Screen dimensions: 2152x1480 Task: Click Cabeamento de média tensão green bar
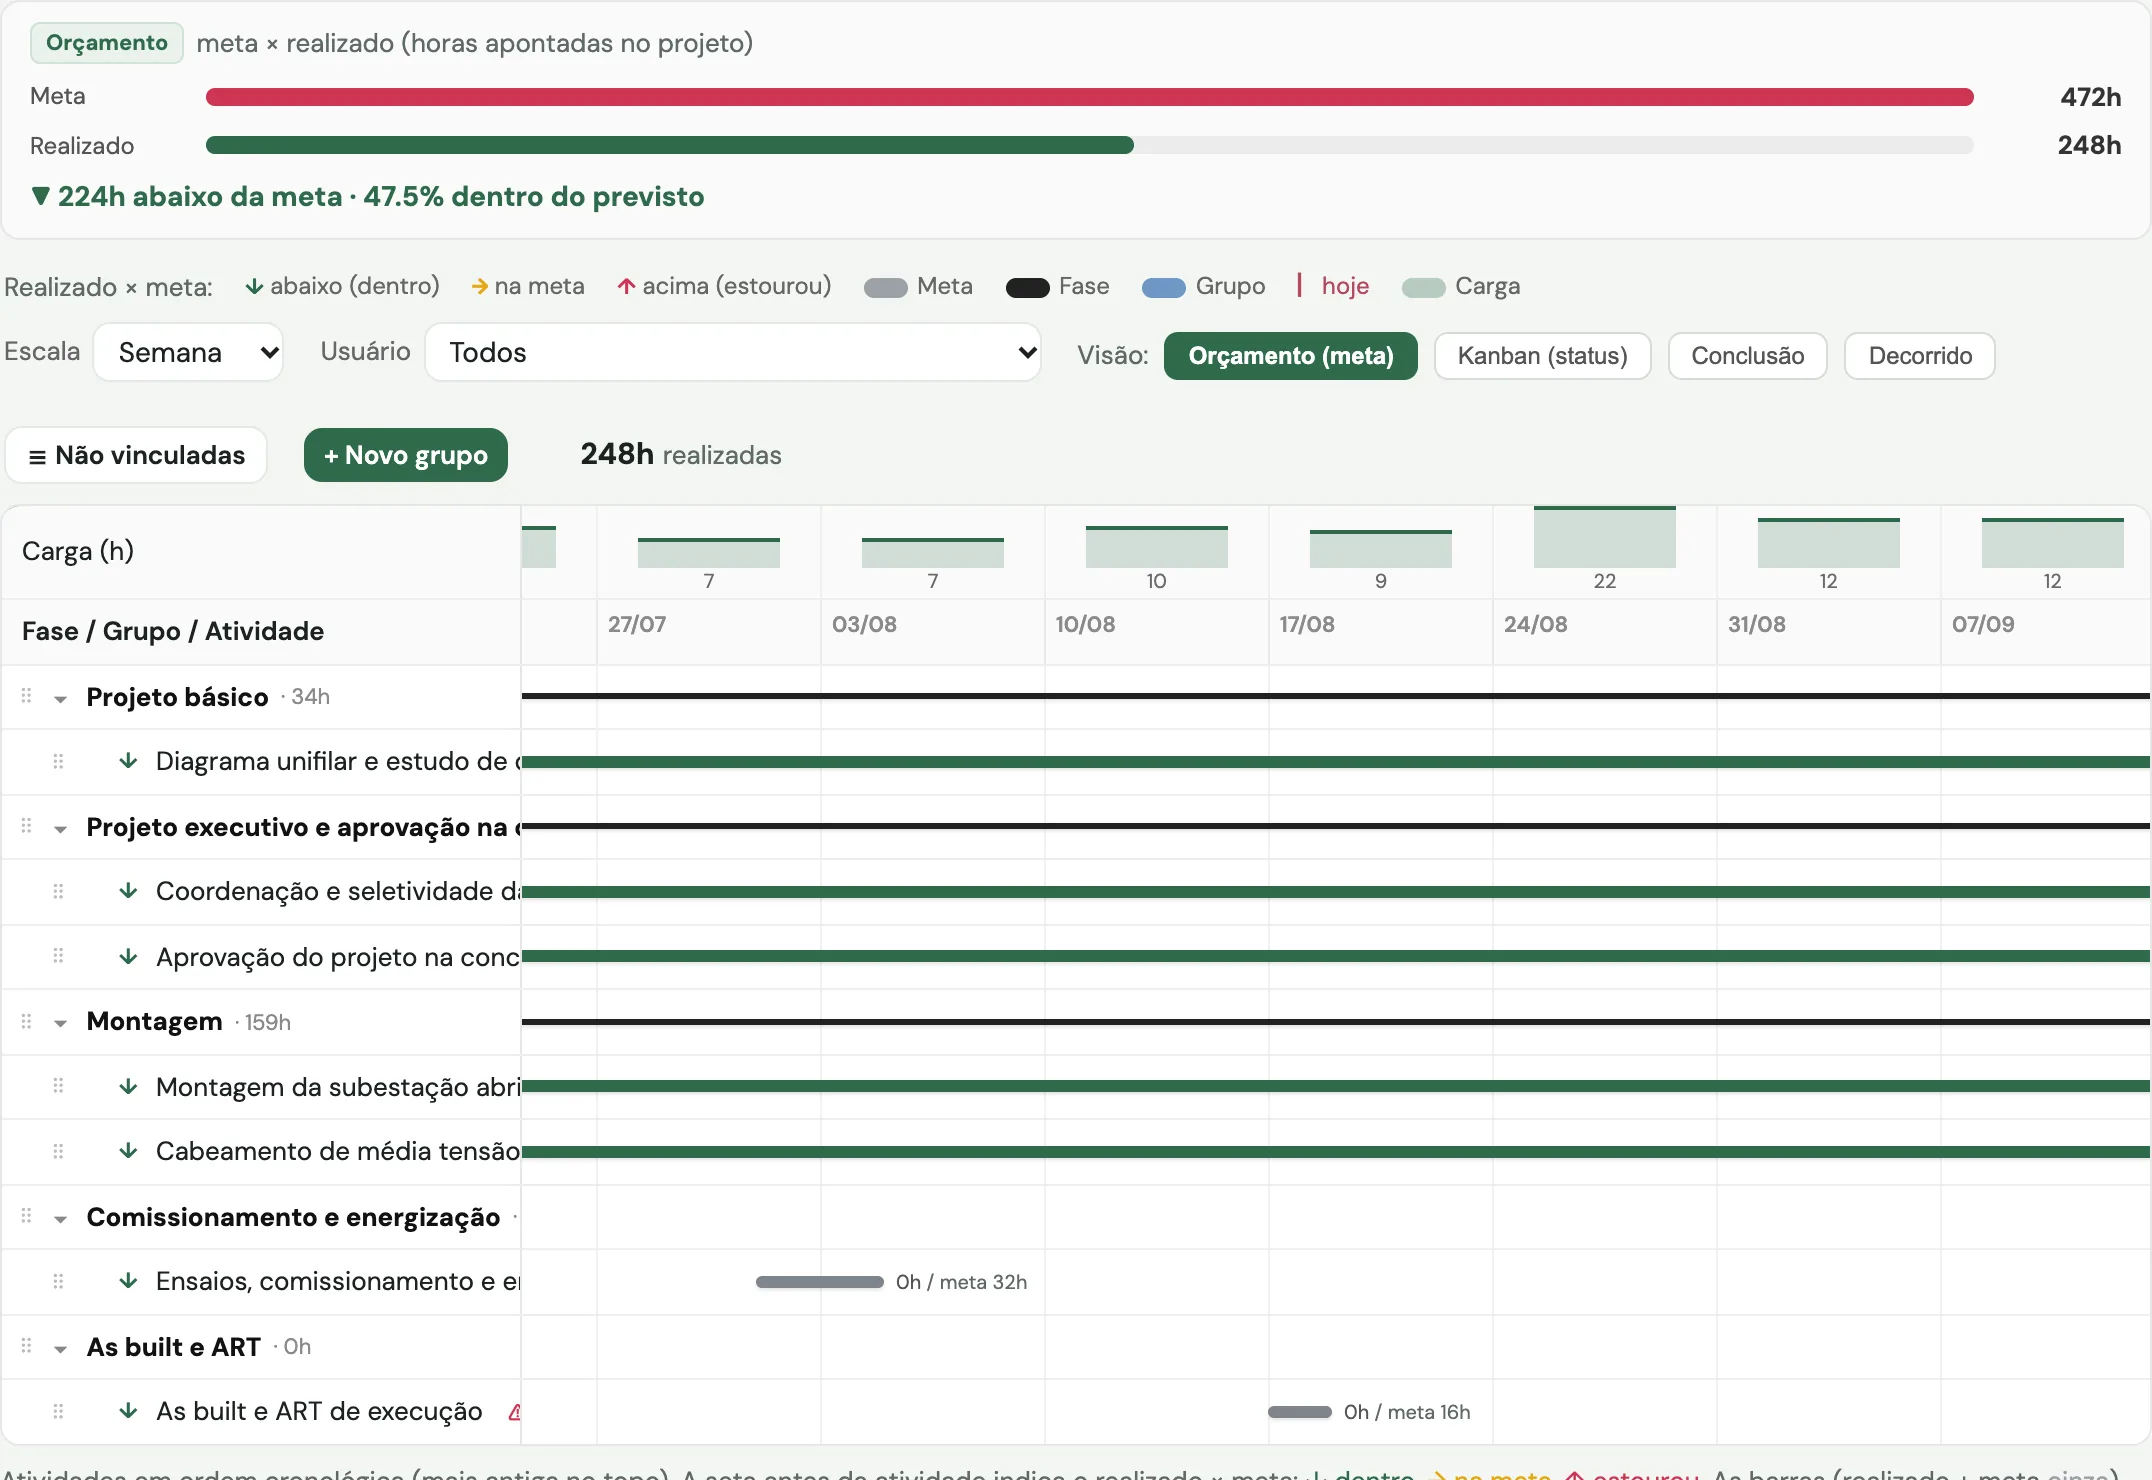(1336, 1151)
